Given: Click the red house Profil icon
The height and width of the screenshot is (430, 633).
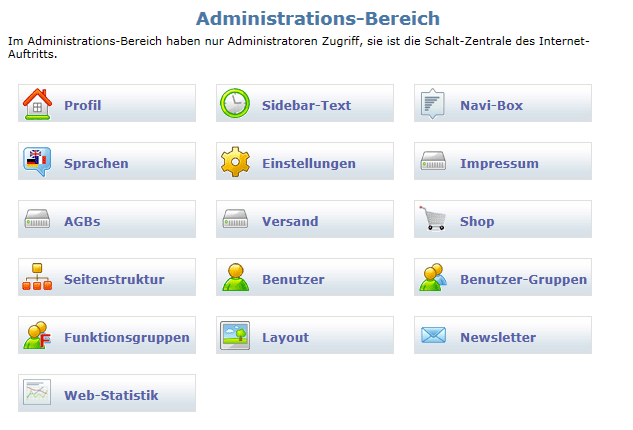Looking at the screenshot, I should pyautogui.click(x=37, y=104).
